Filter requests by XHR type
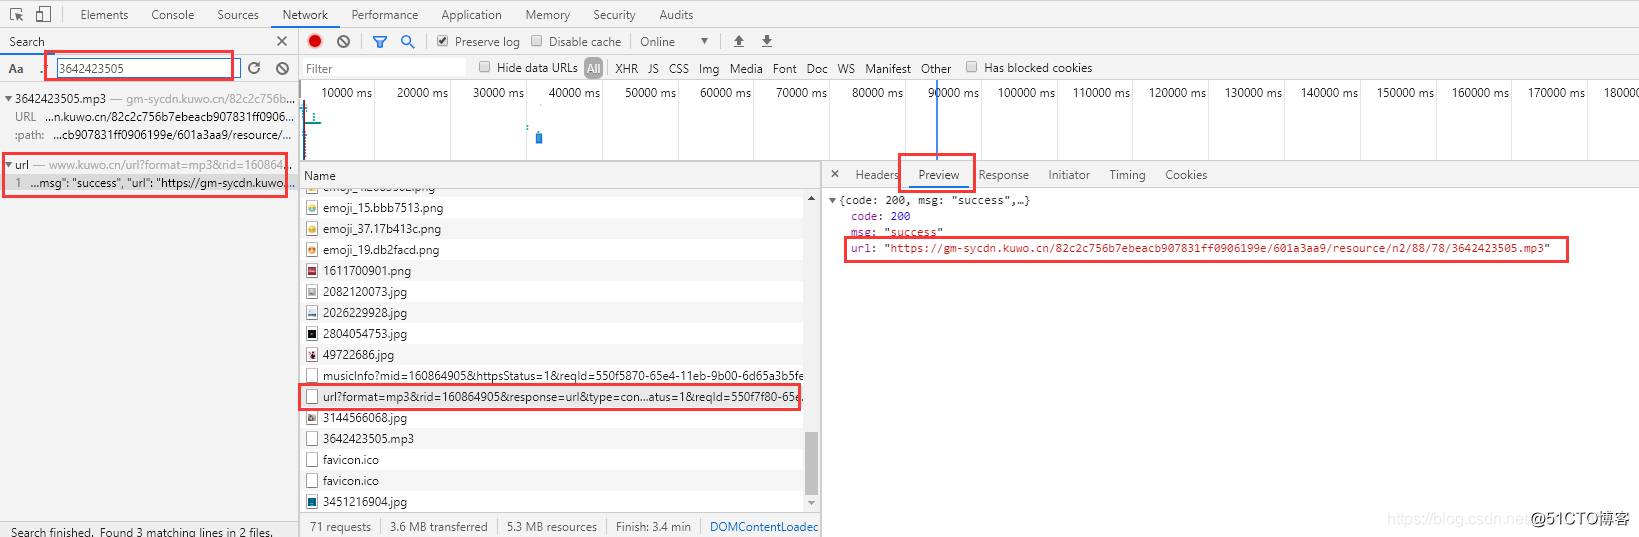This screenshot has height=537, width=1639. [x=627, y=68]
